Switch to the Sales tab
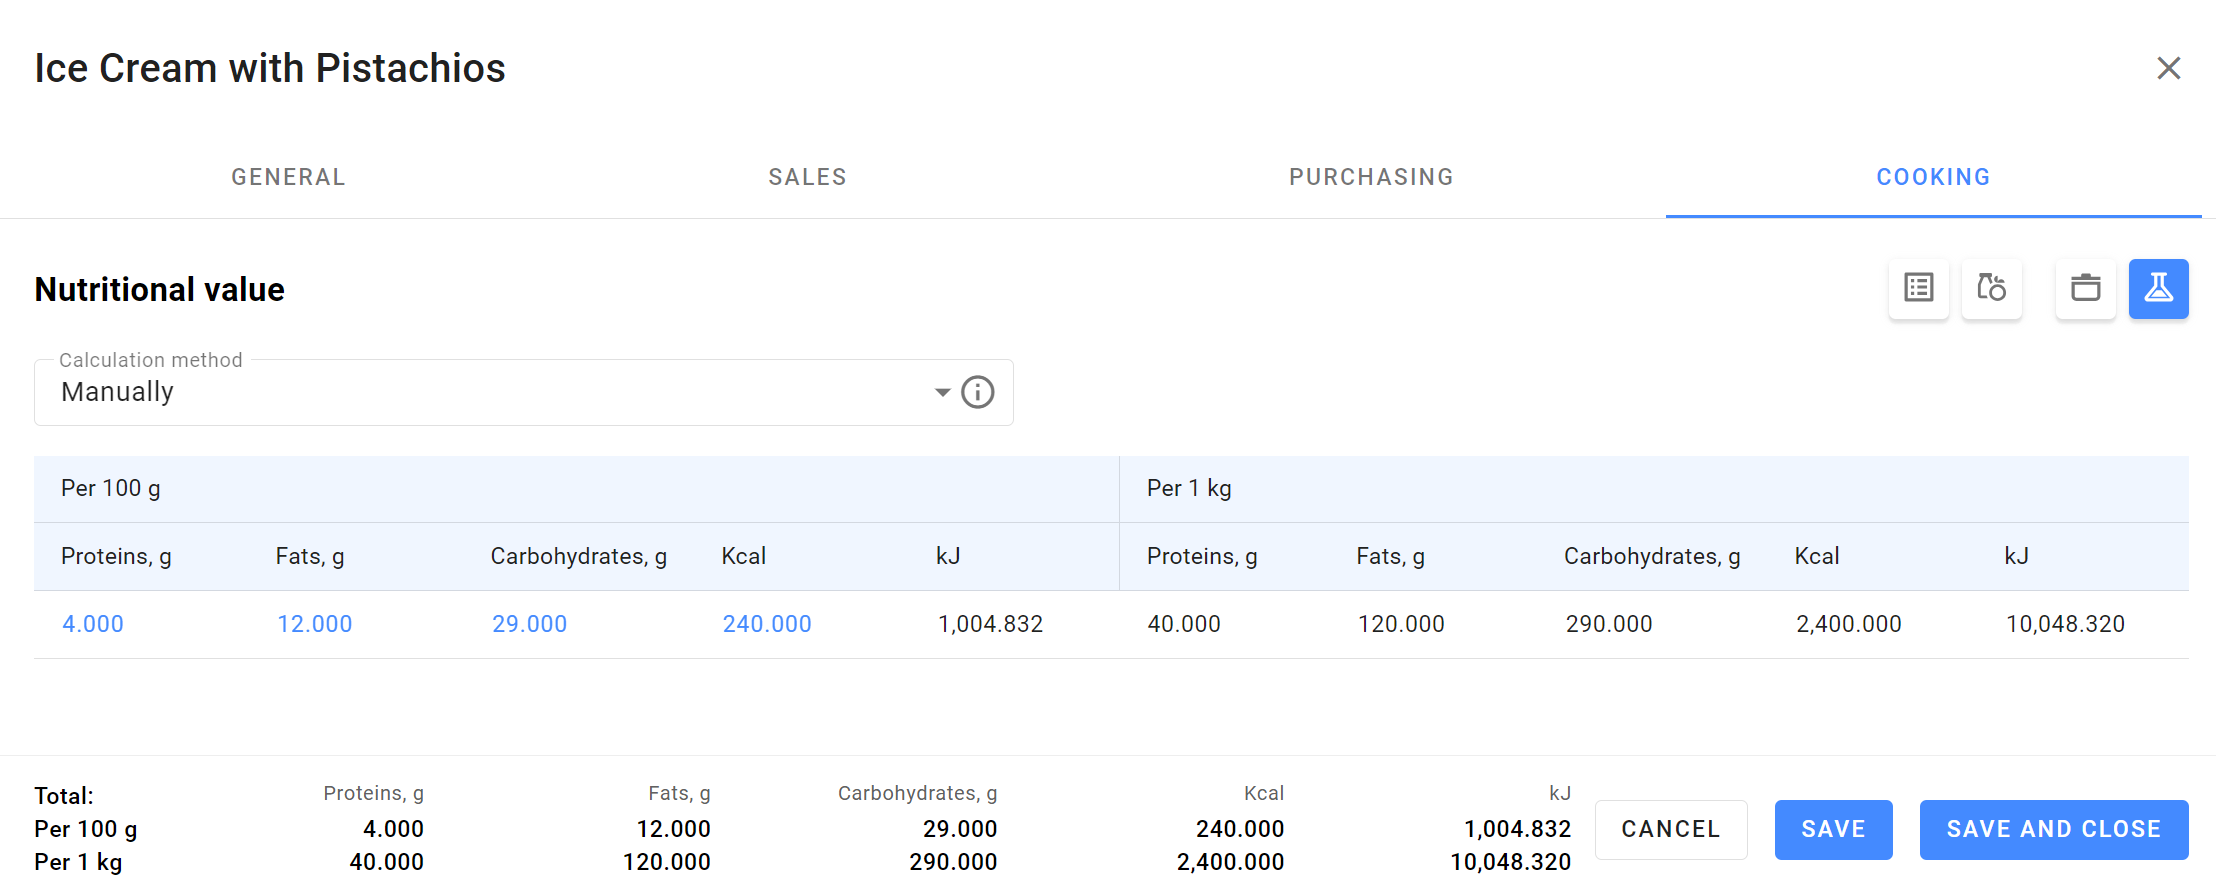Viewport: 2216px width, 894px height. coord(807,177)
